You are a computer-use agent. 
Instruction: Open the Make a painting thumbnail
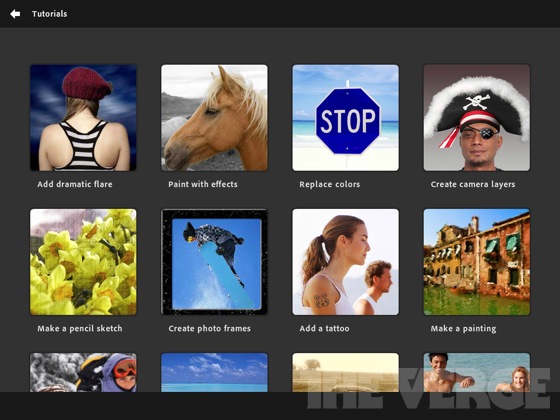coord(477,262)
